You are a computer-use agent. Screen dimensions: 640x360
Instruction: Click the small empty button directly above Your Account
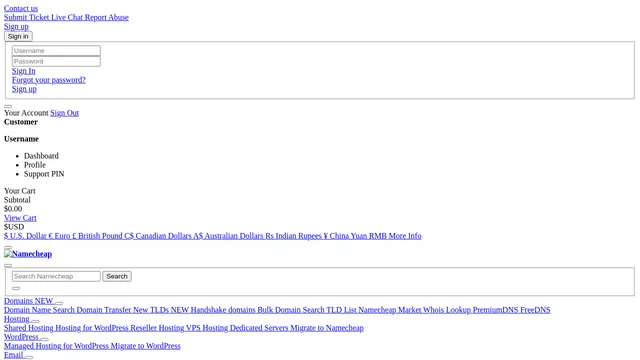8,107
